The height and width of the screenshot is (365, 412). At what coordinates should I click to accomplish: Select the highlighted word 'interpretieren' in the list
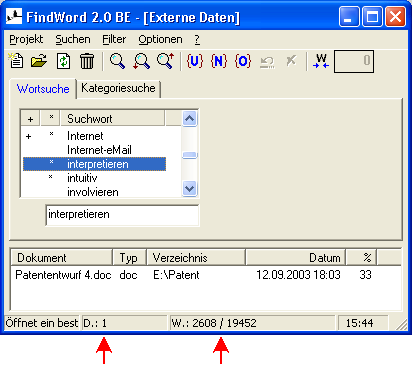(94, 164)
